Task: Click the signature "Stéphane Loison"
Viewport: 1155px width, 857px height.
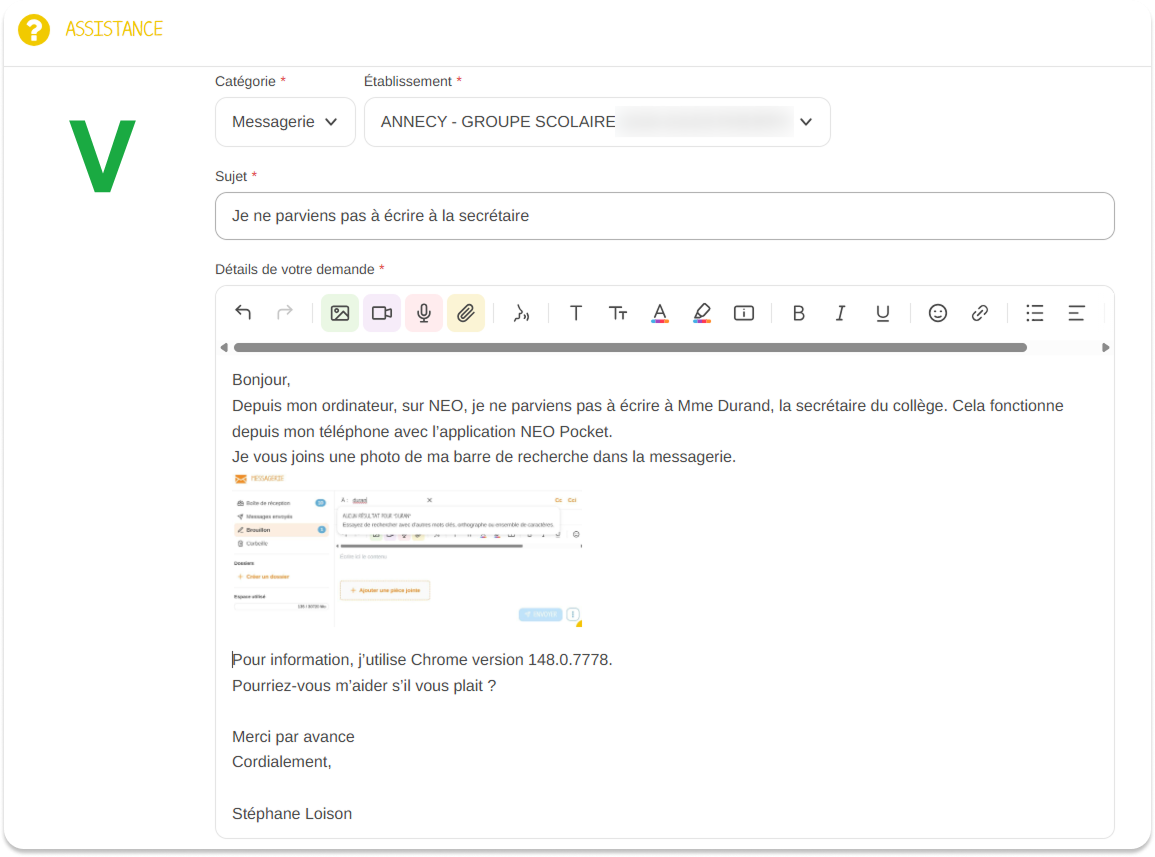Action: [x=292, y=814]
